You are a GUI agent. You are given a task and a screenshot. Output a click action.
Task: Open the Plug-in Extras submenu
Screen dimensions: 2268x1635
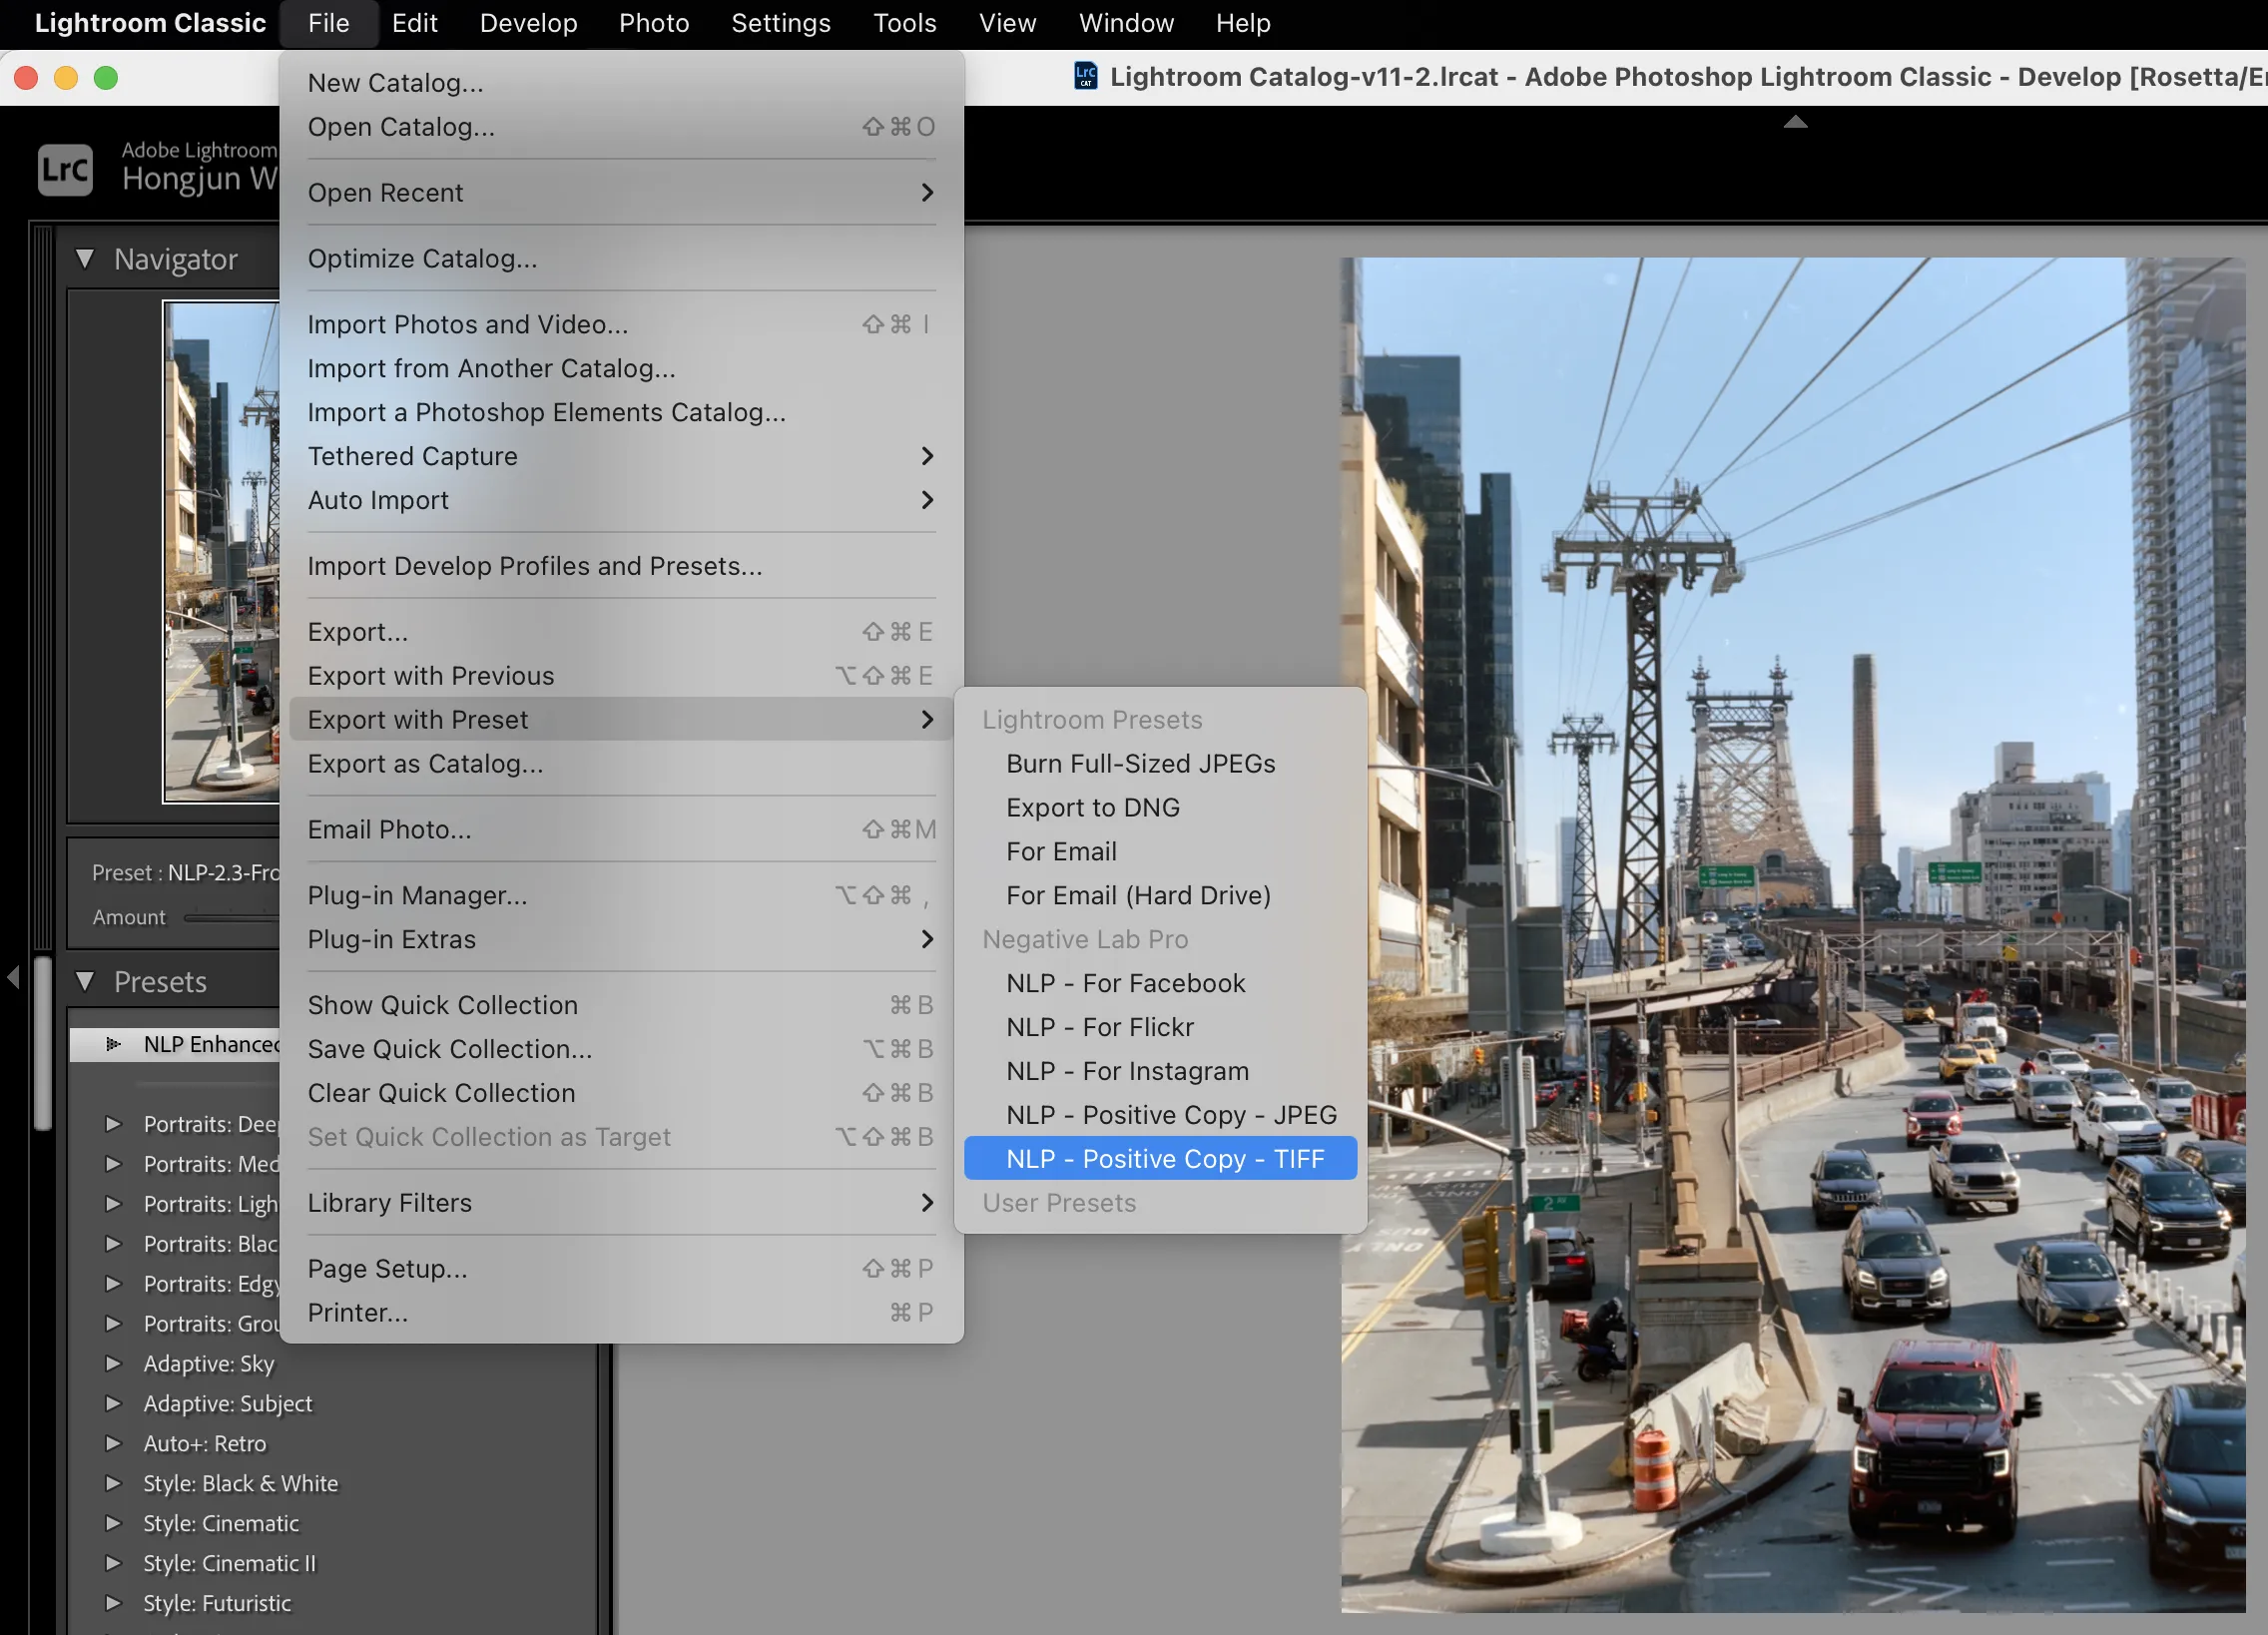pyautogui.click(x=621, y=939)
